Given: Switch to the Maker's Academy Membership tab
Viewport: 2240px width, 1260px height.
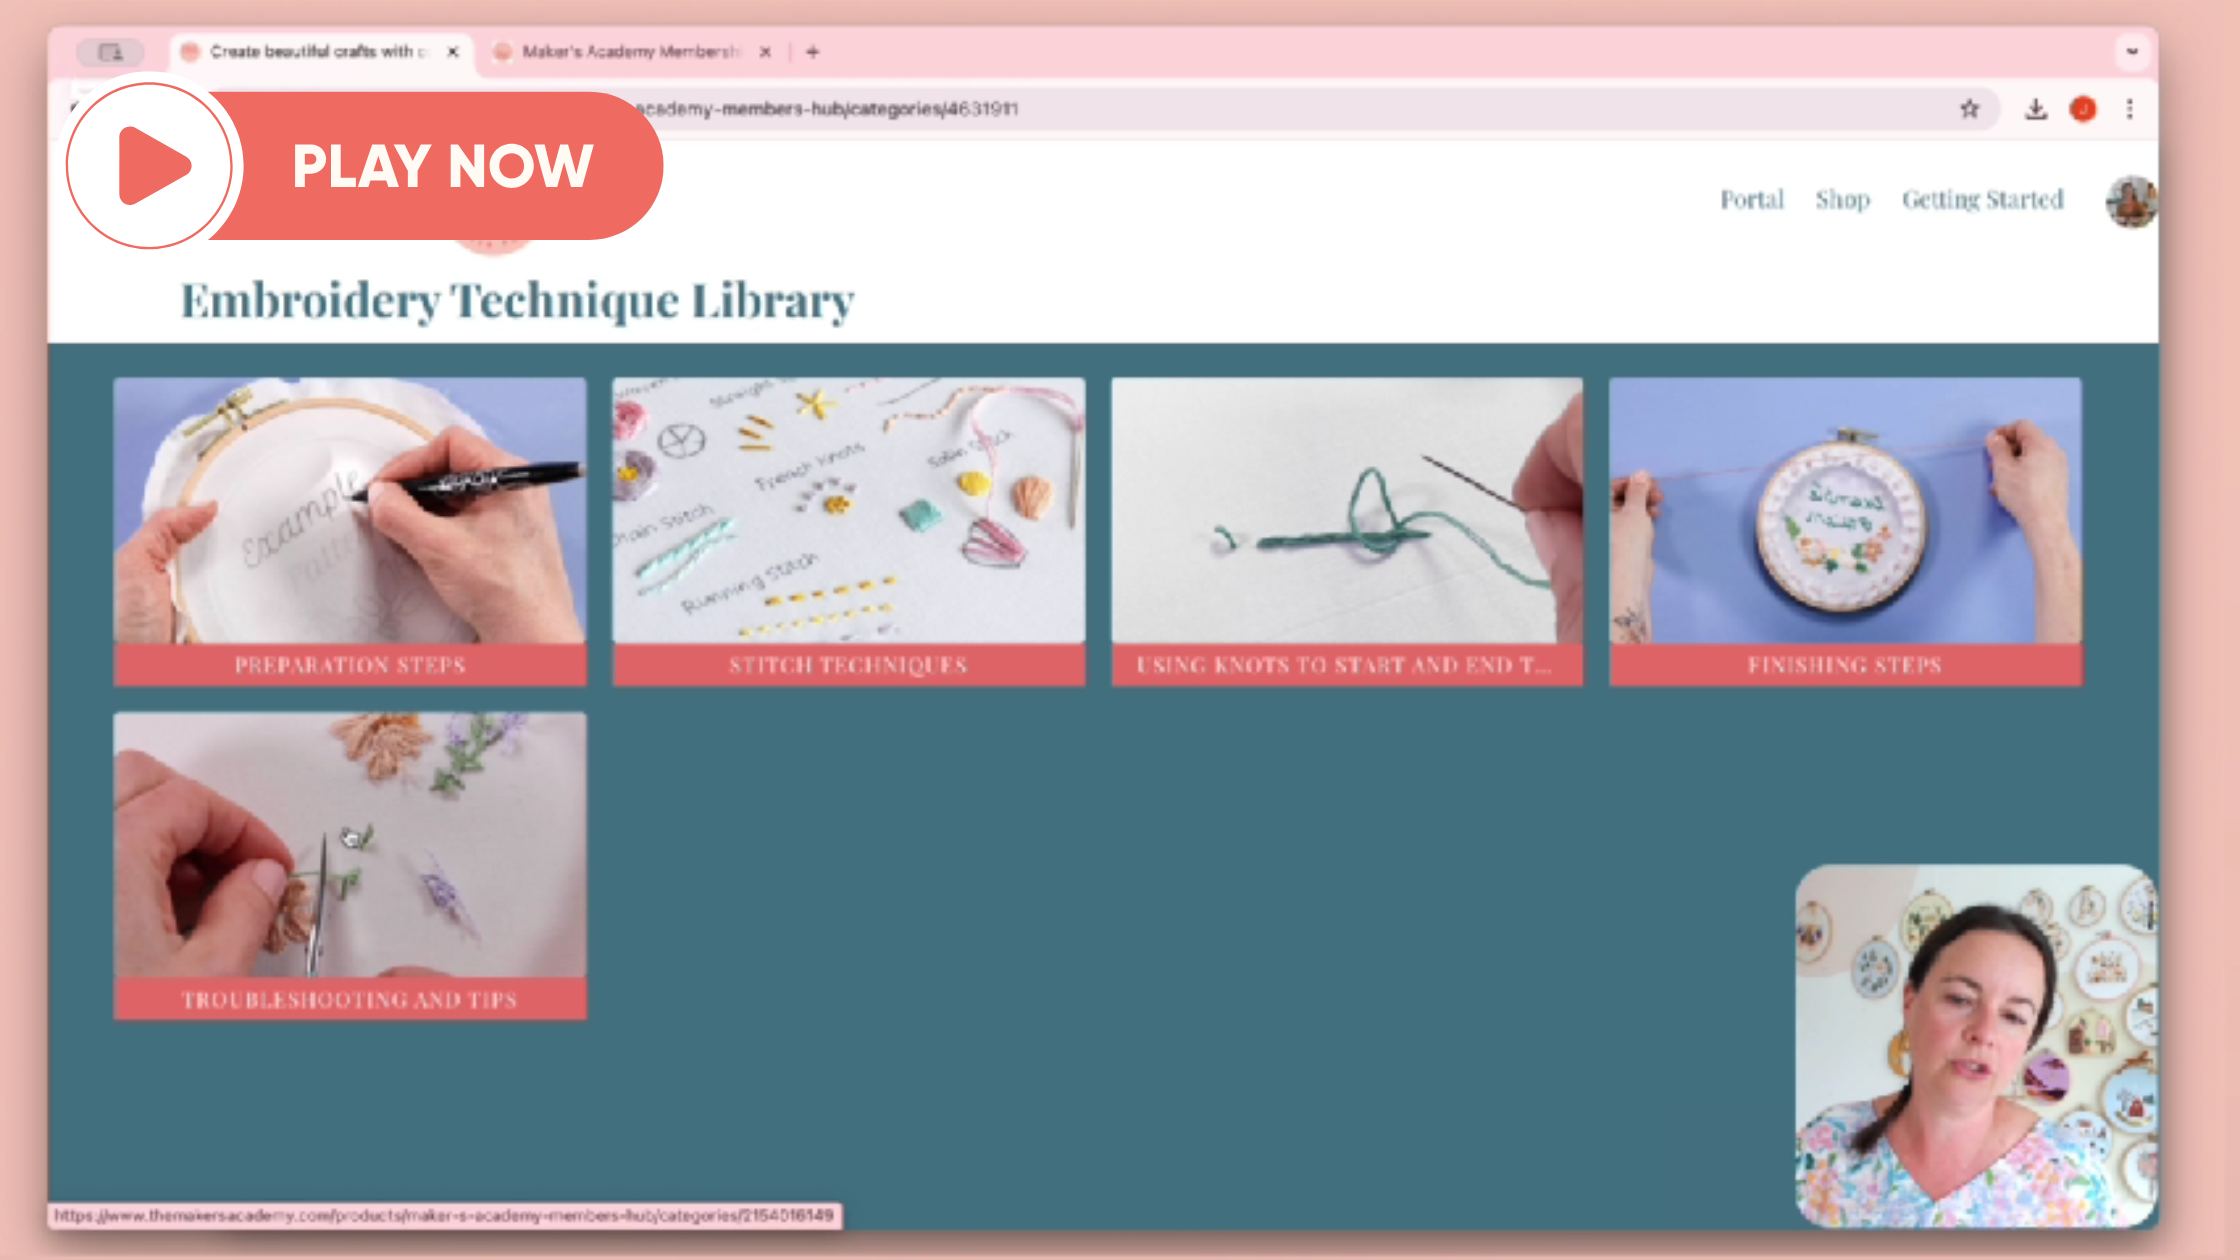Looking at the screenshot, I should (x=620, y=51).
